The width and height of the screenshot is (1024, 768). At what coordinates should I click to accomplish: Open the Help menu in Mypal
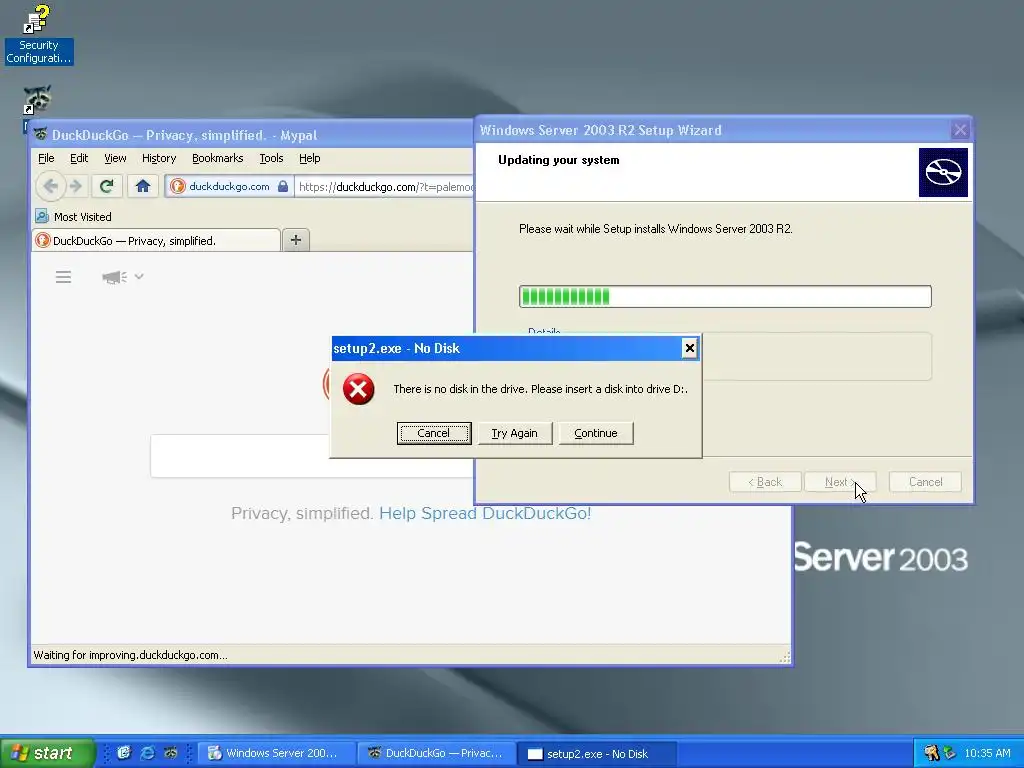pos(310,158)
